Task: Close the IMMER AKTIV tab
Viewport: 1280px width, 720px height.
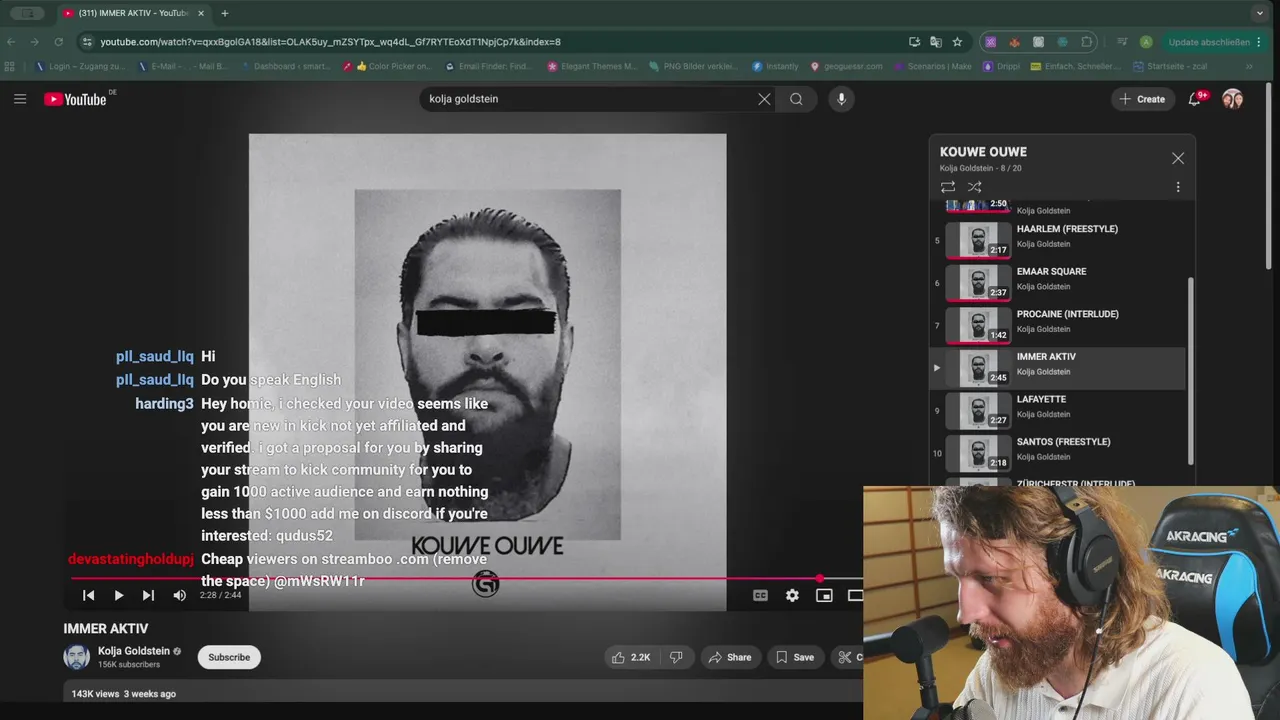Action: click(200, 13)
